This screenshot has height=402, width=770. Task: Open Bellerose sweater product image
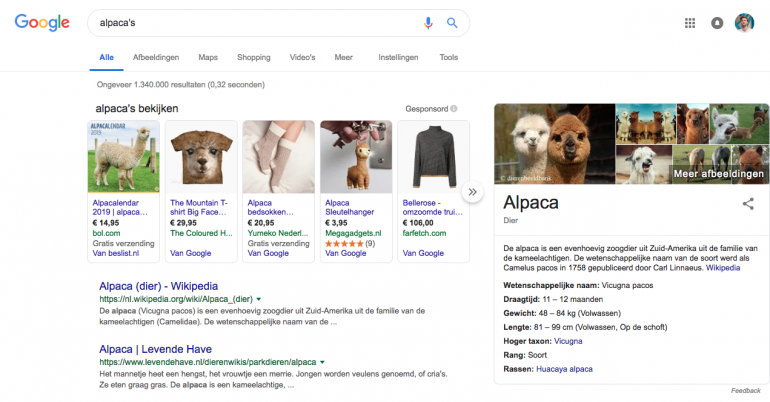(434, 157)
